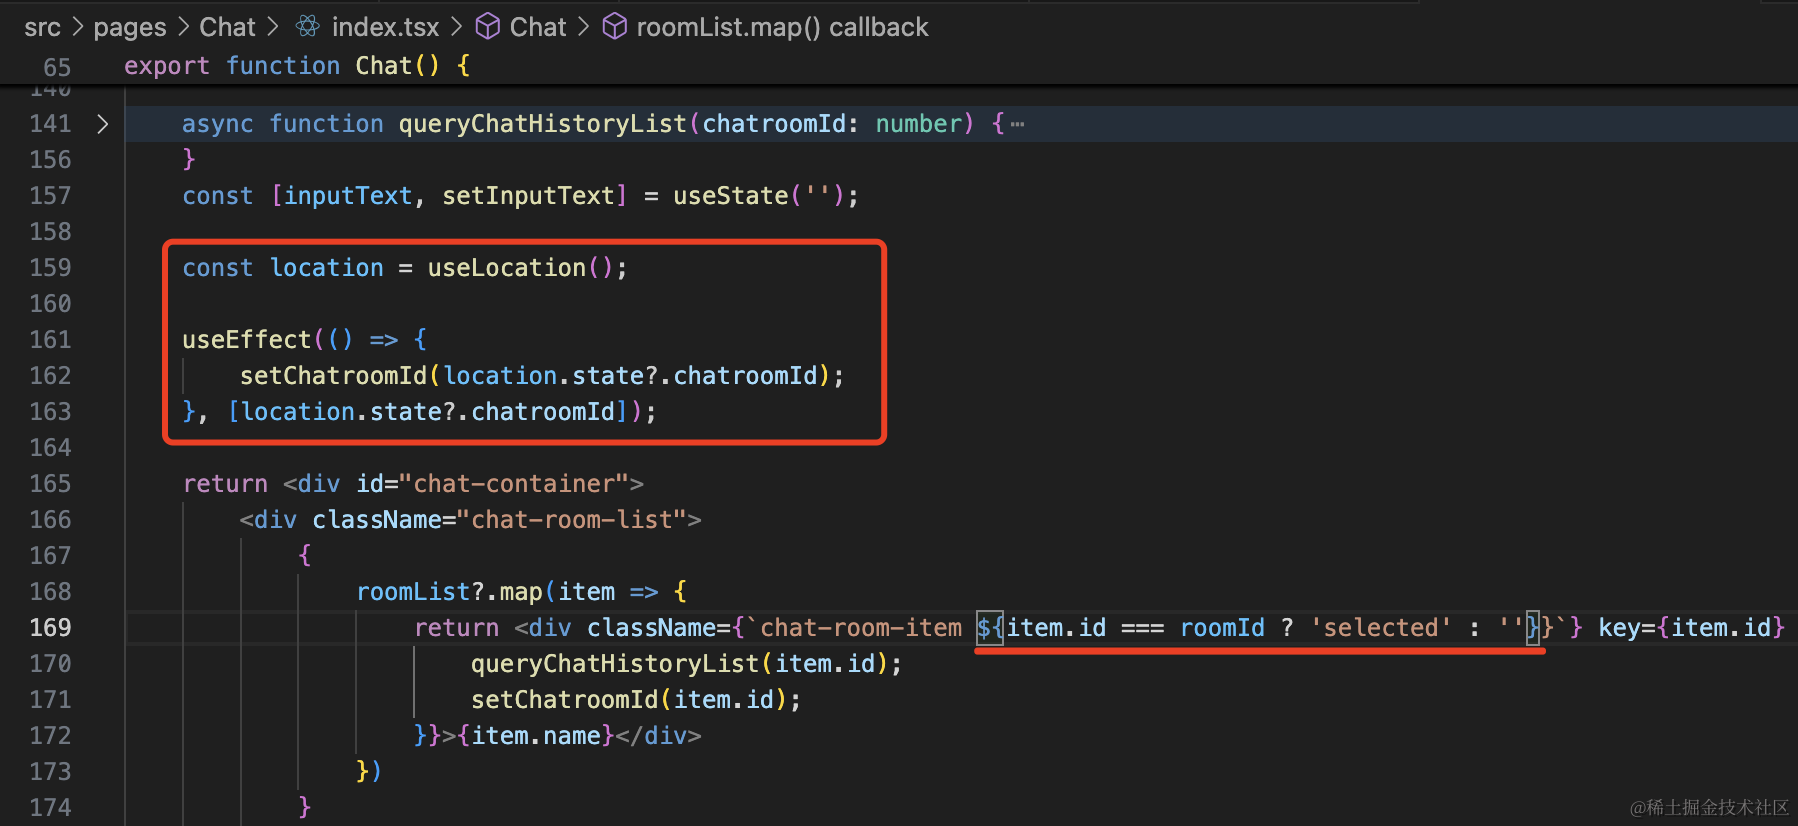Click line number 159 in the gutter

(50, 268)
